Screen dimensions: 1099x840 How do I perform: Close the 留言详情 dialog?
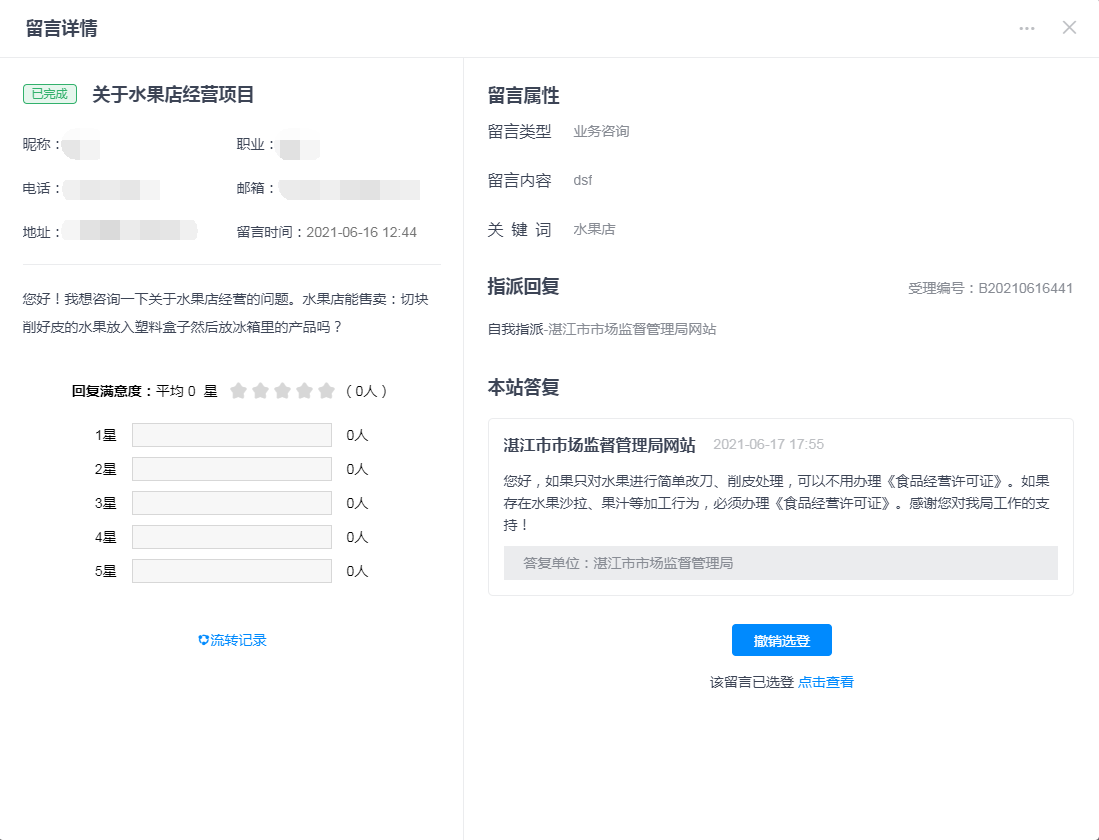[1069, 28]
